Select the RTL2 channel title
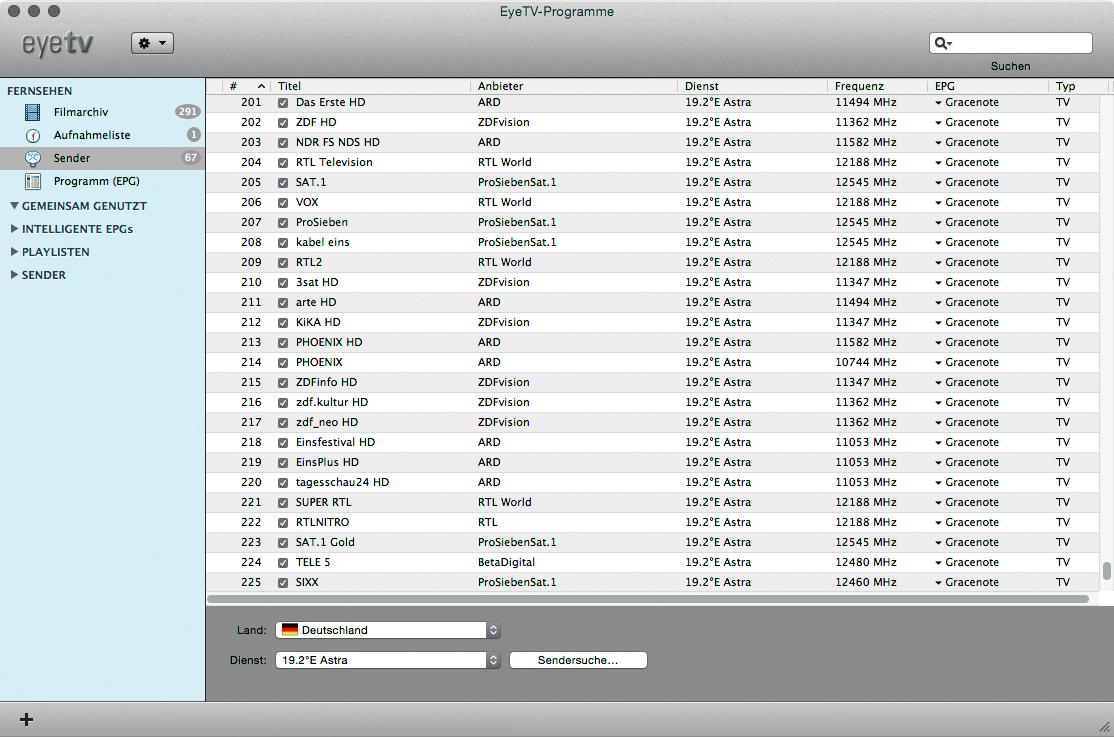Viewport: 1114px width, 737px height. coord(309,262)
